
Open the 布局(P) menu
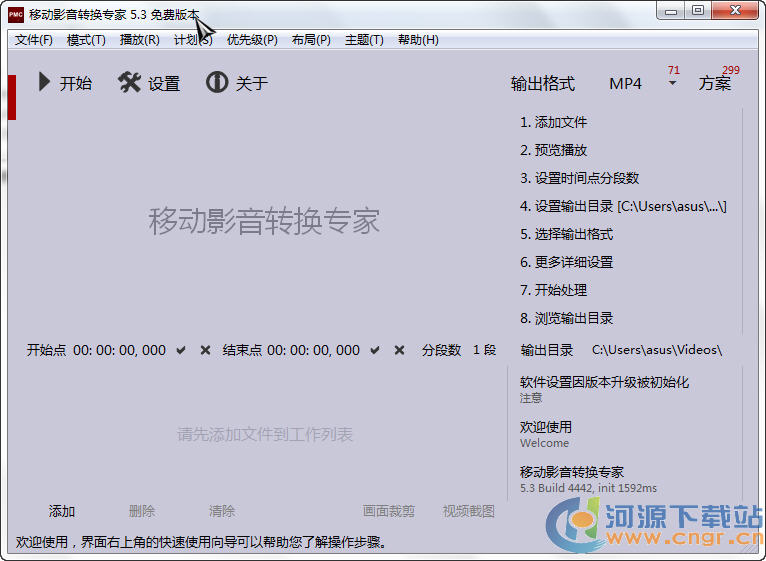click(x=311, y=40)
